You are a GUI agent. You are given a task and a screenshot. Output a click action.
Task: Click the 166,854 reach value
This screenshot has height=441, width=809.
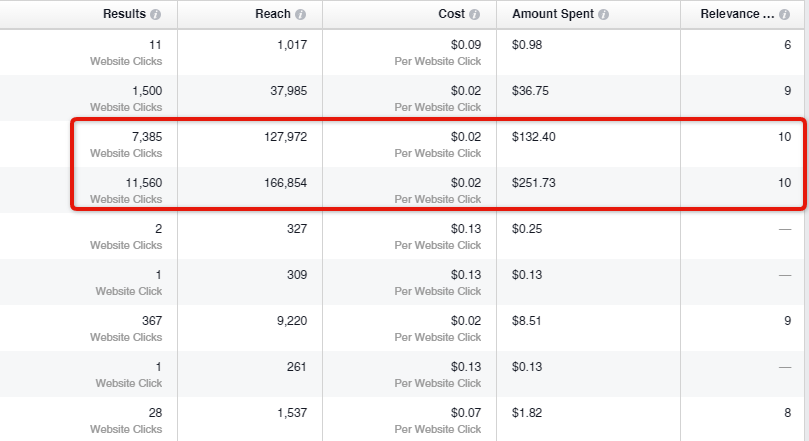(285, 183)
